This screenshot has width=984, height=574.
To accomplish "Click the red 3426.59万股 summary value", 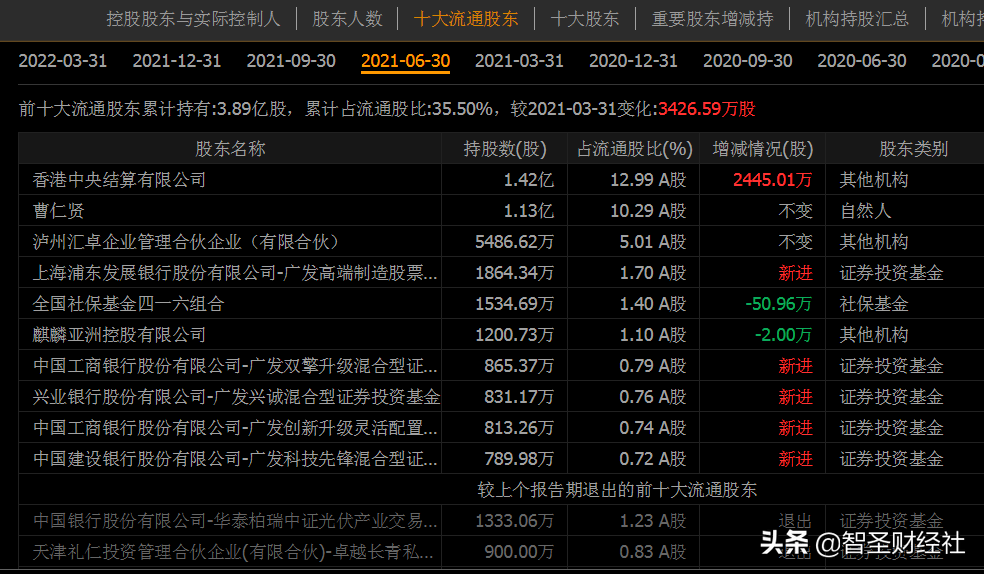I will (x=707, y=109).
